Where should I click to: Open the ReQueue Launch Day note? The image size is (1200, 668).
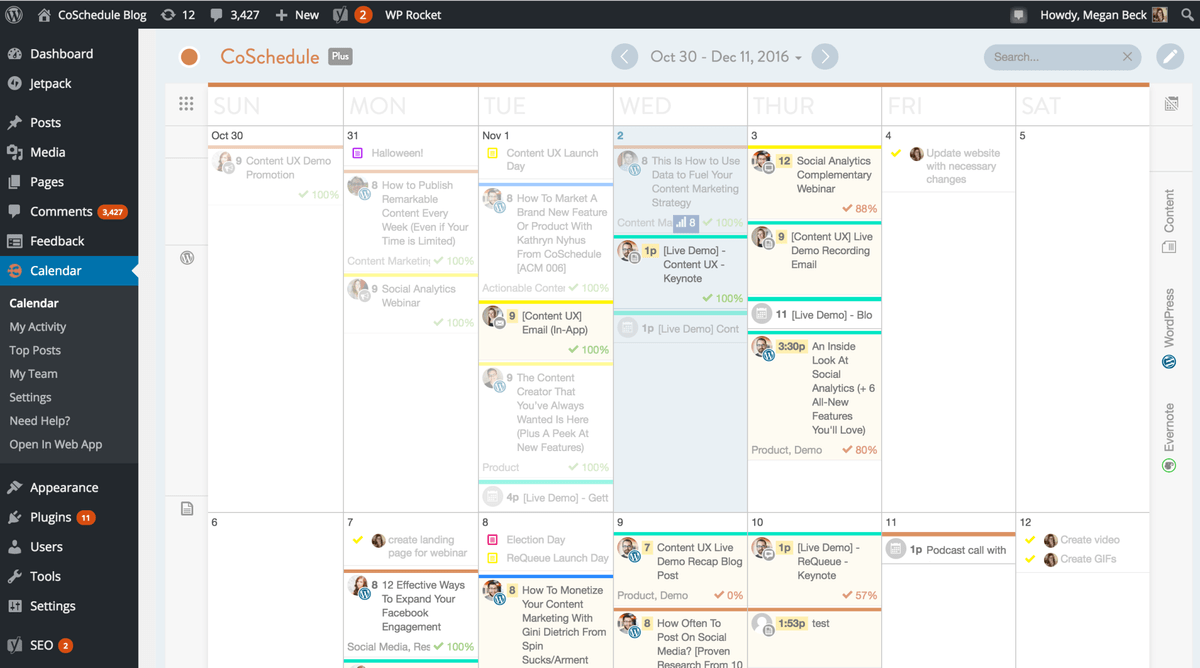pyautogui.click(x=557, y=558)
